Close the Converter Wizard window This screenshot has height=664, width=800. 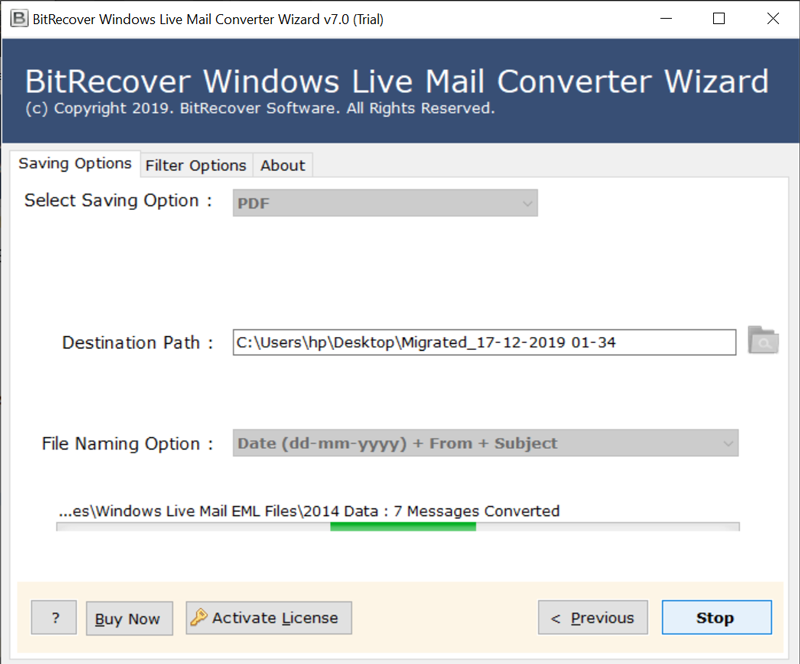773,19
